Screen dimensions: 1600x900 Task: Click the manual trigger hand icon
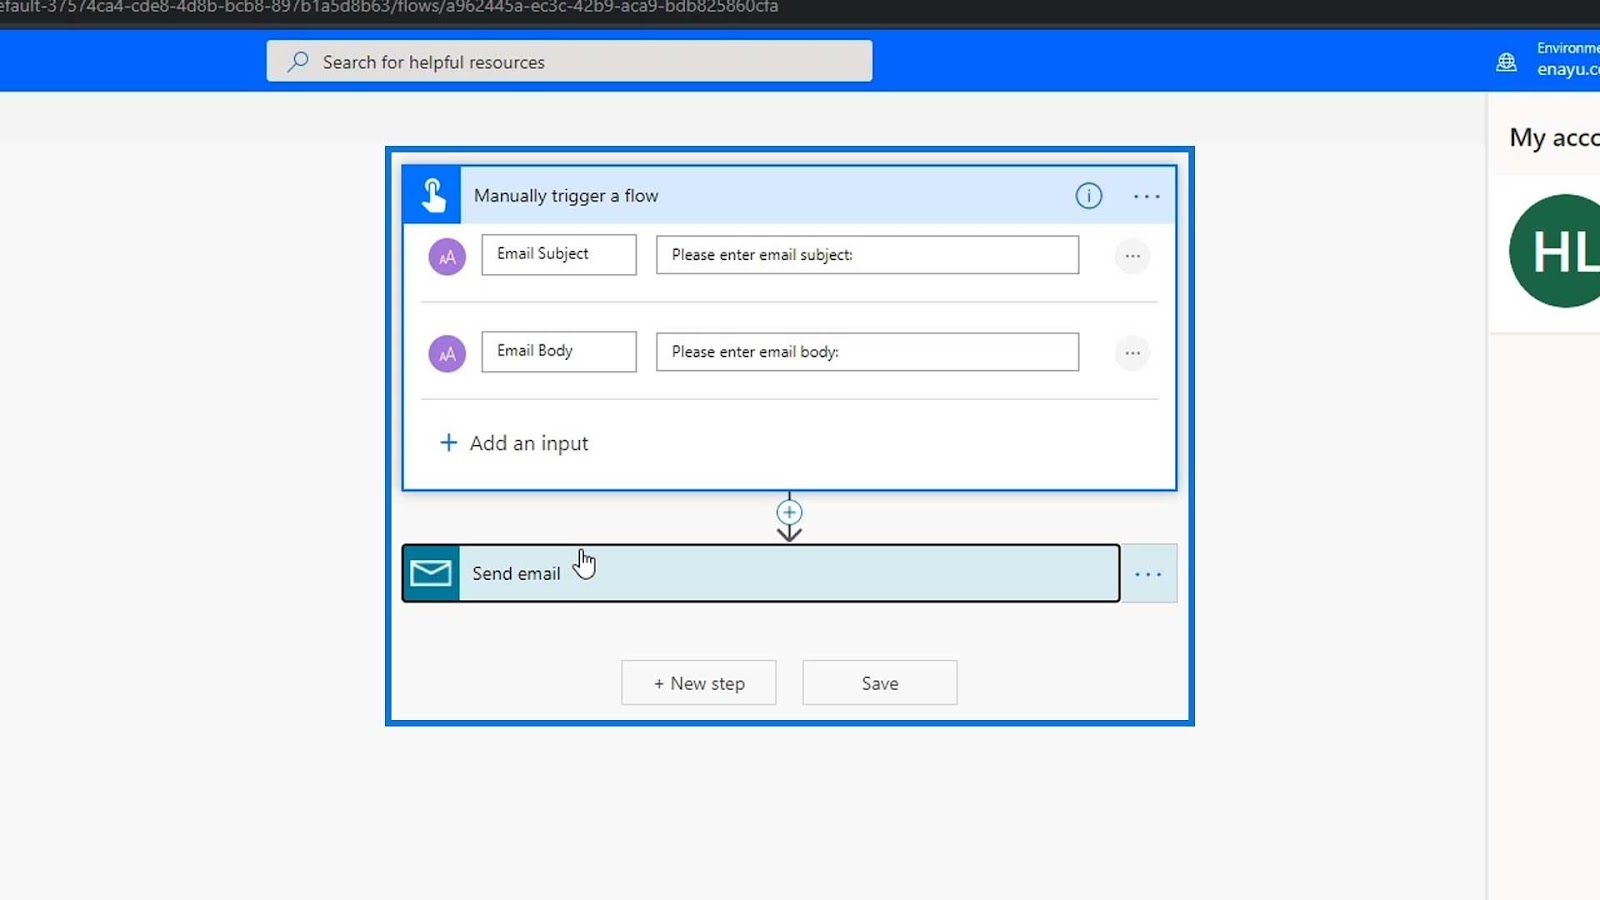coord(432,195)
